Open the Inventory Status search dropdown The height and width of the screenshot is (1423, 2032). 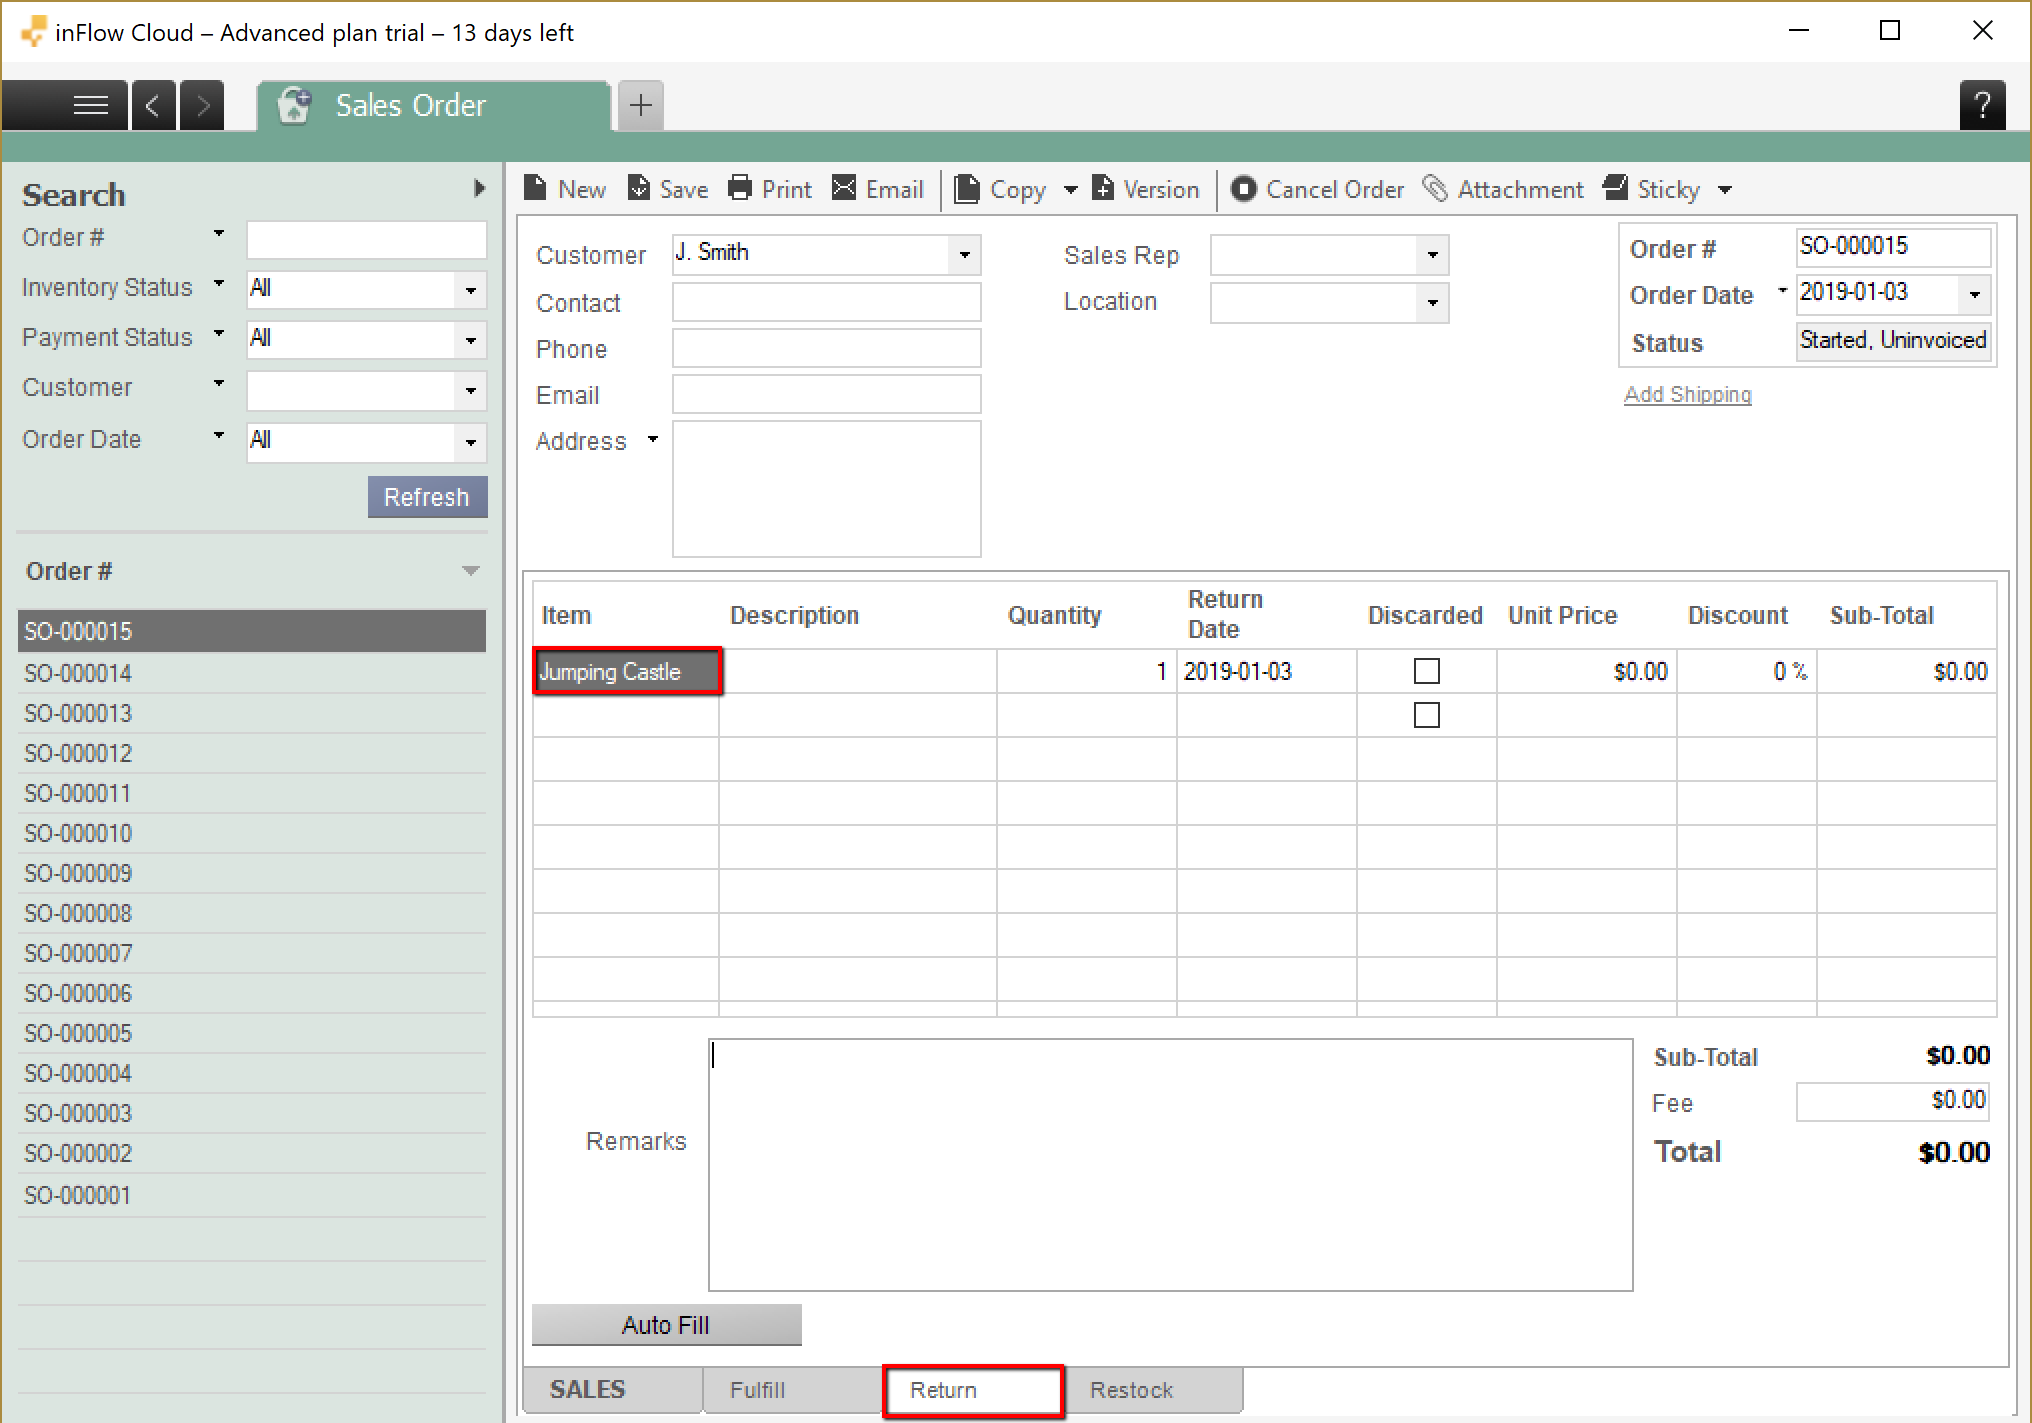pyautogui.click(x=471, y=291)
